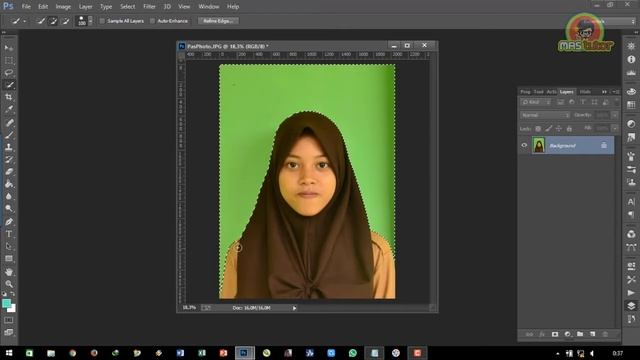Image resolution: width=640 pixels, height=360 pixels.
Task: Click the Create new adjustment layer icon
Action: coord(567,334)
